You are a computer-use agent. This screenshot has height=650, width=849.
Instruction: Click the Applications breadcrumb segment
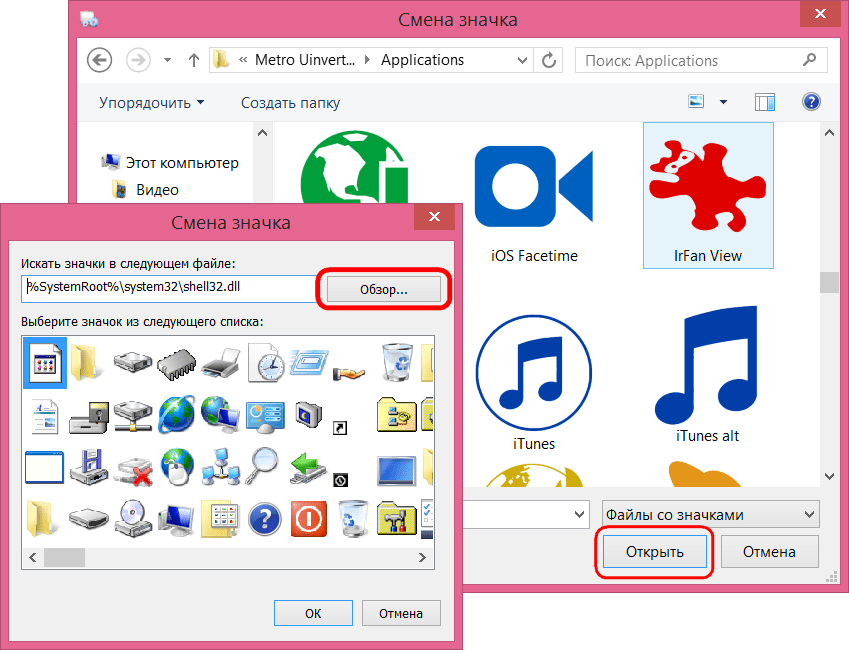pos(422,60)
